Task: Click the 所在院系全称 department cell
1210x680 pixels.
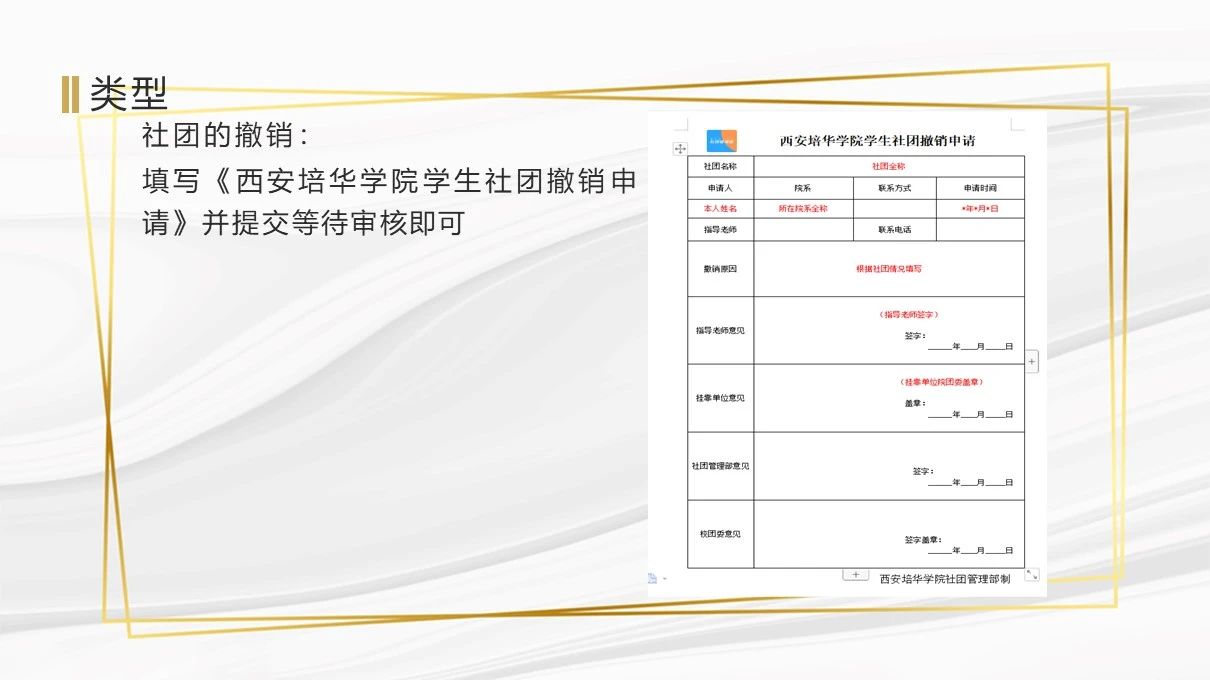Action: coord(803,209)
